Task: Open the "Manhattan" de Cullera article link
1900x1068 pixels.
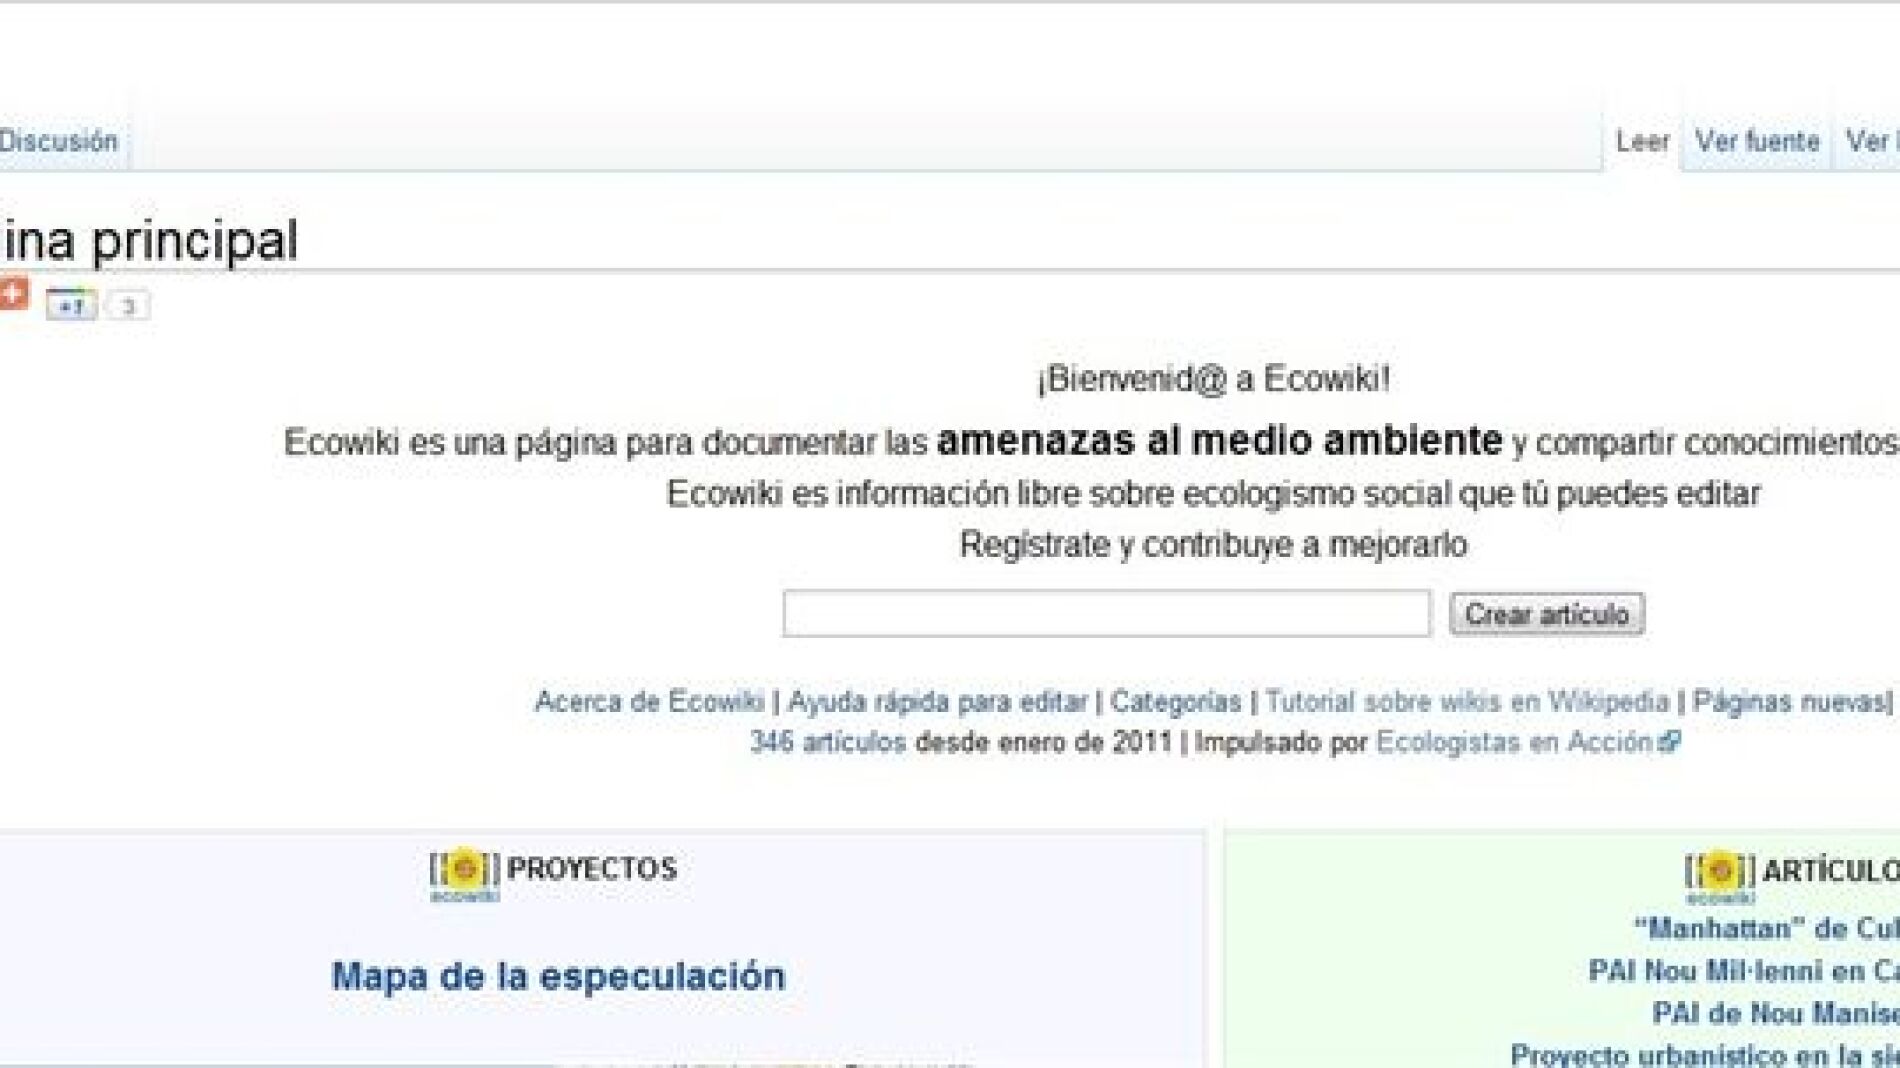Action: pos(1767,929)
